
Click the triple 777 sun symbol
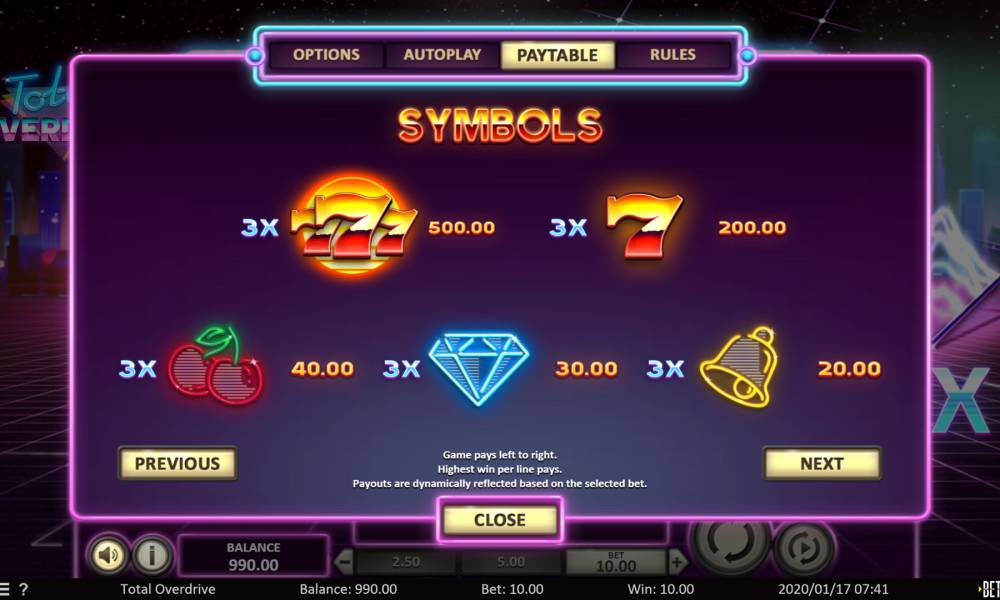(353, 226)
